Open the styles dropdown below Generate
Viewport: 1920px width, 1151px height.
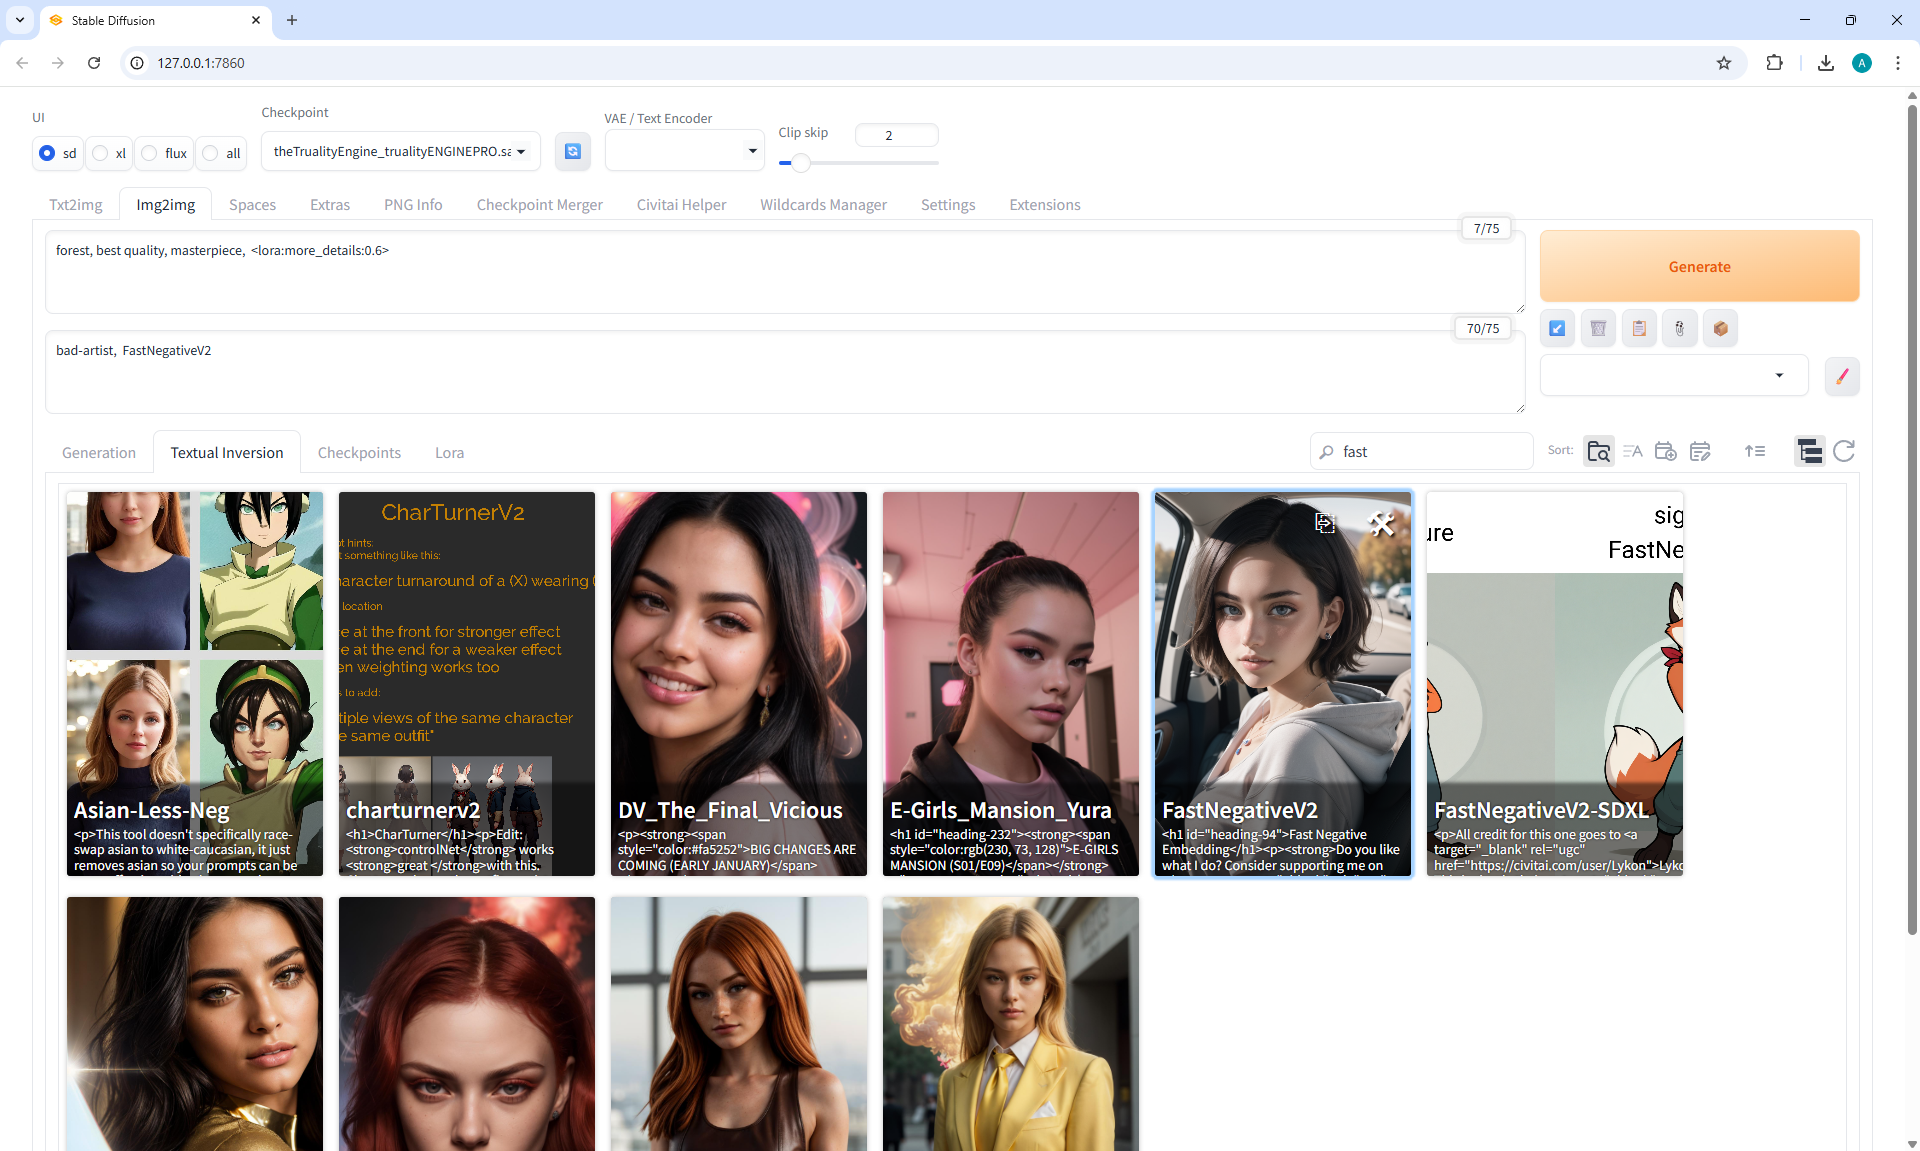[1673, 375]
